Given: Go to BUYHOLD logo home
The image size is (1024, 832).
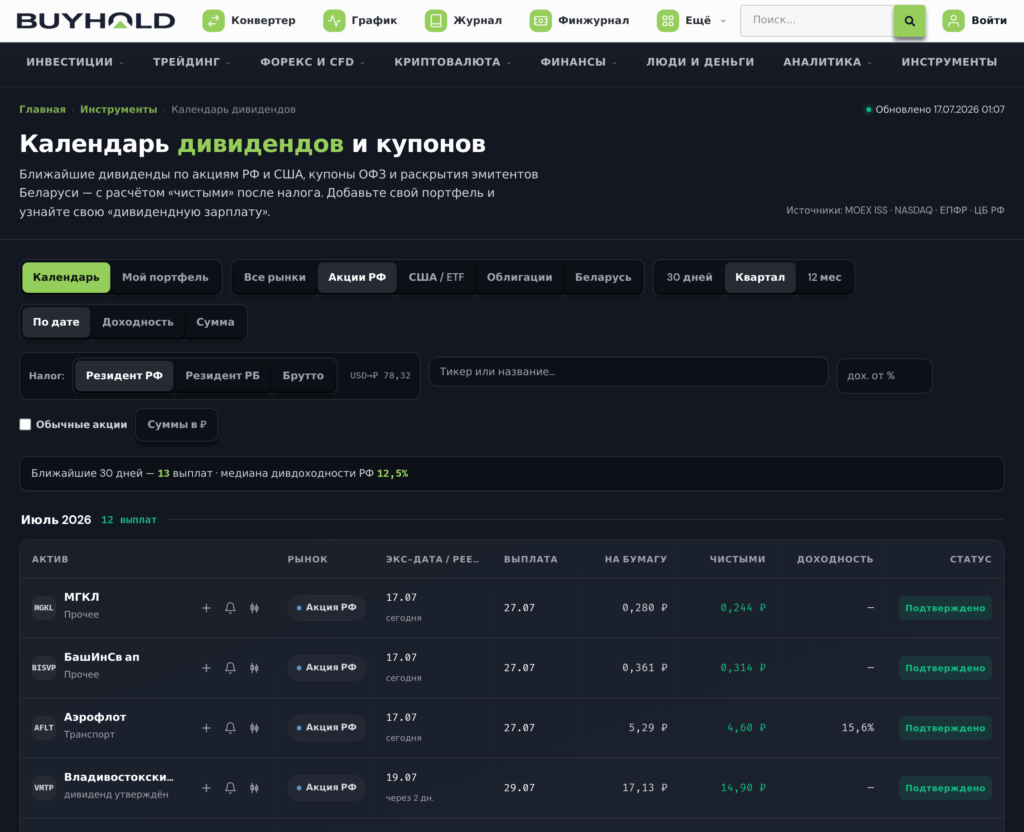Looking at the screenshot, I should point(96,21).
